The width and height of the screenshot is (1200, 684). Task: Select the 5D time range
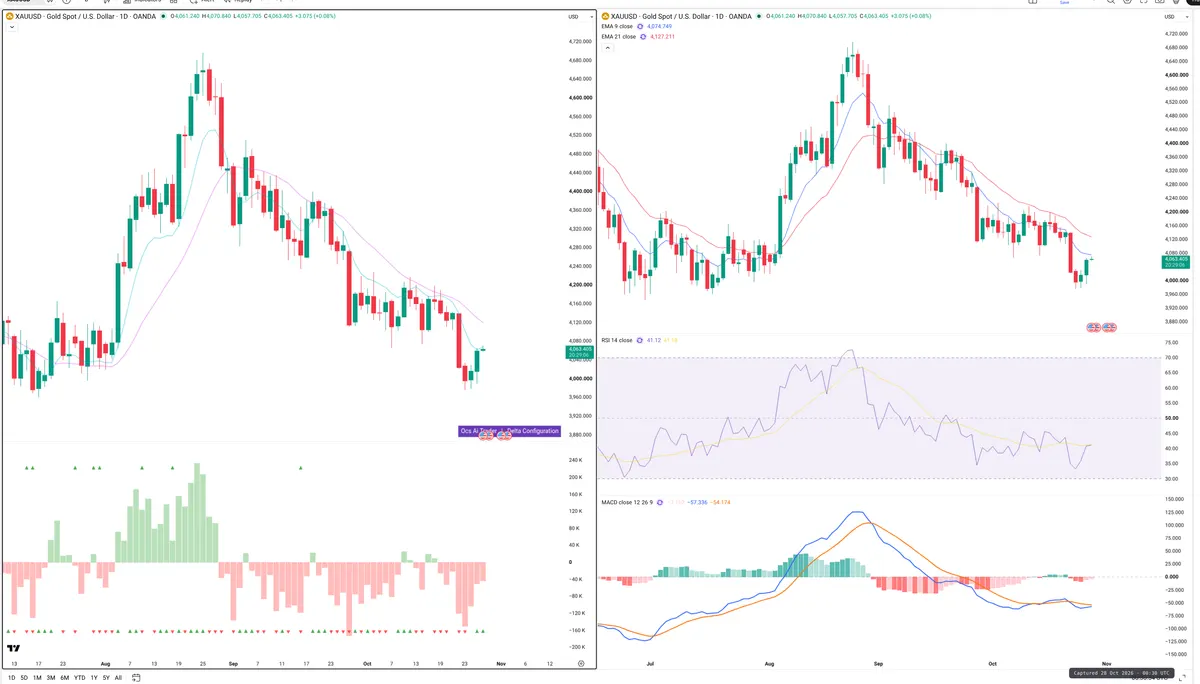pos(24,678)
